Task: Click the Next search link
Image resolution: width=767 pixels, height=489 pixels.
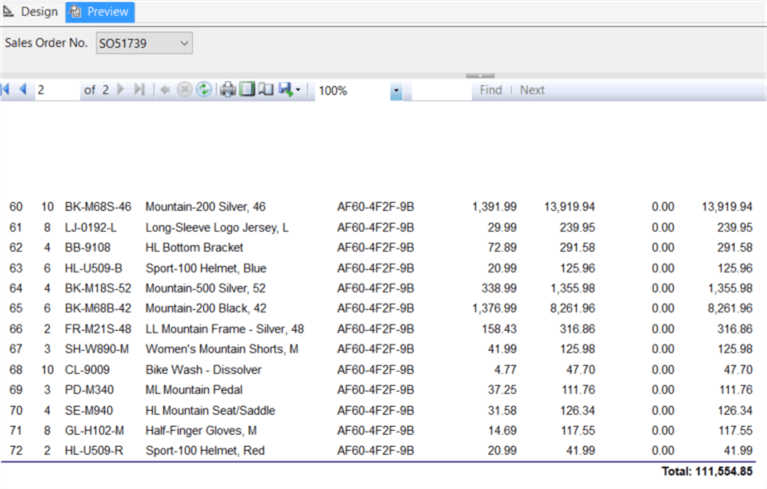Action: [x=532, y=90]
